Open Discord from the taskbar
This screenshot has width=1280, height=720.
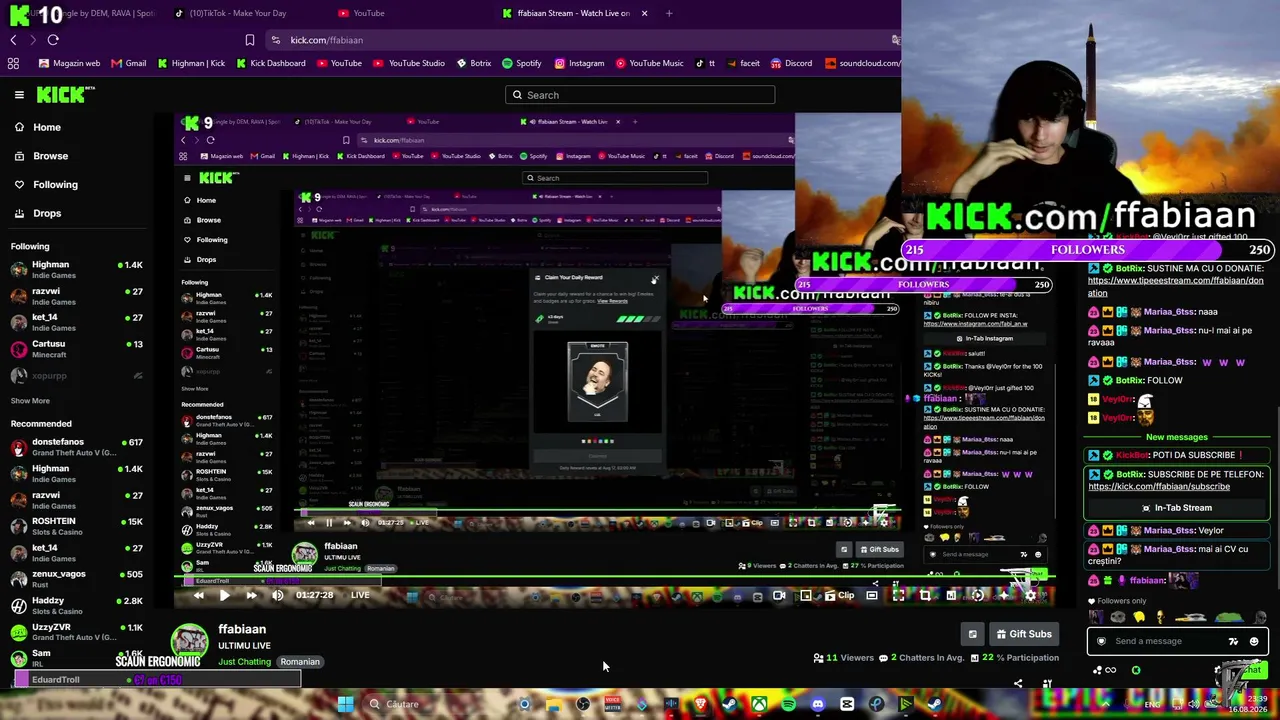818,704
